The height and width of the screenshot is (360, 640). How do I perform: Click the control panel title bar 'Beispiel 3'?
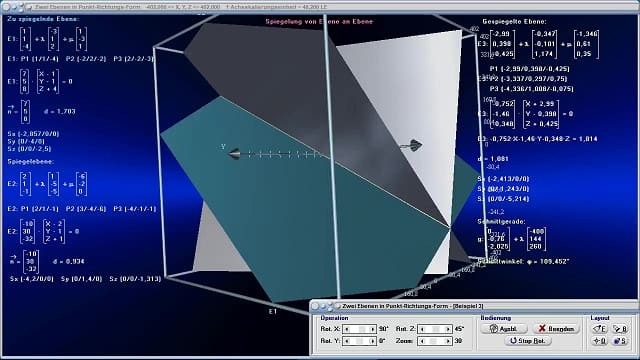click(473, 306)
